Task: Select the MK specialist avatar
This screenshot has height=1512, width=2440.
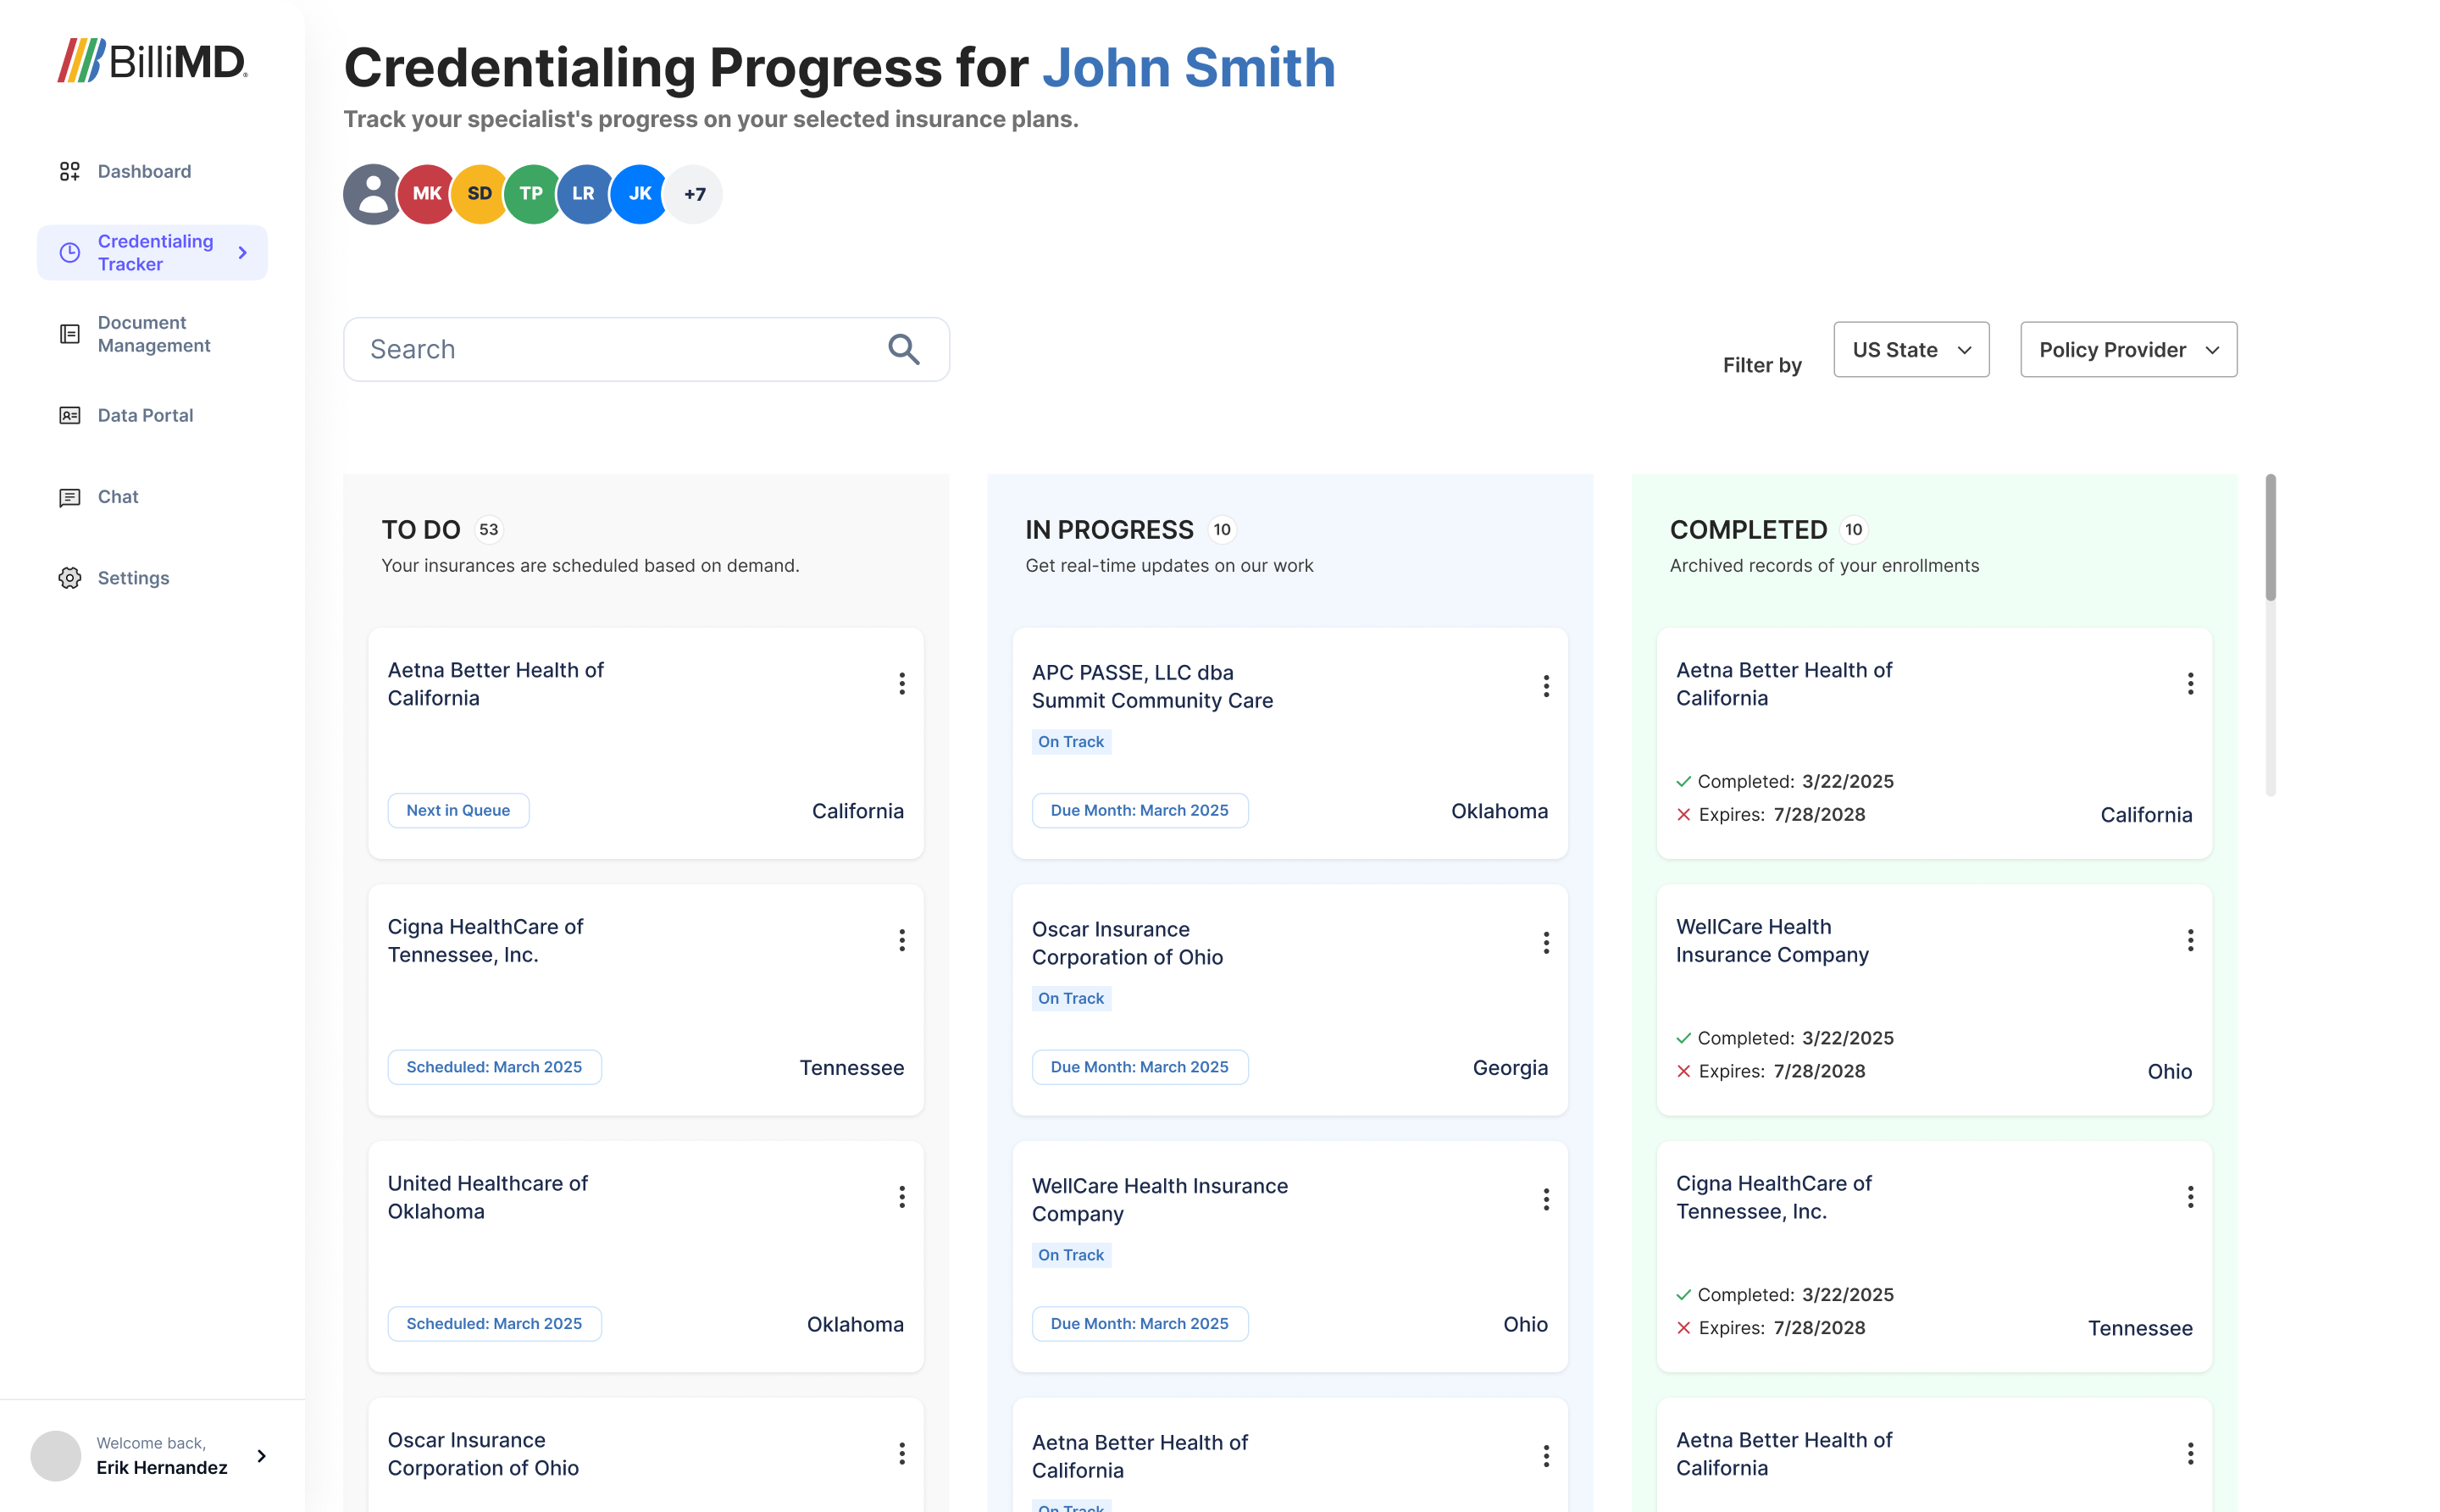Action: click(x=427, y=194)
